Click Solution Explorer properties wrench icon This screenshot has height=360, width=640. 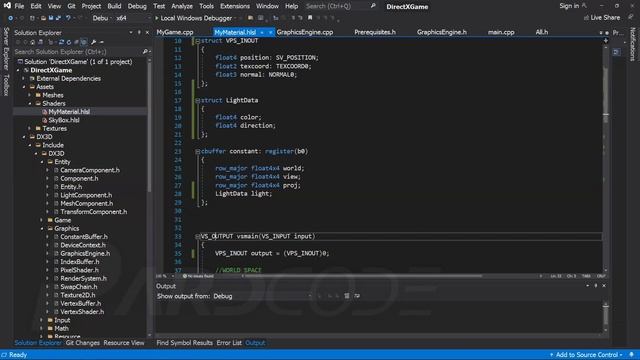click(93, 42)
